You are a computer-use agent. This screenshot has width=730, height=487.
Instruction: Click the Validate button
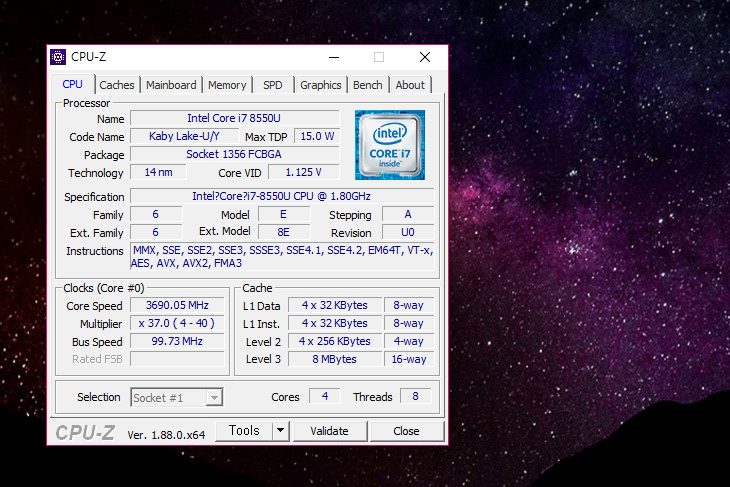[x=330, y=431]
